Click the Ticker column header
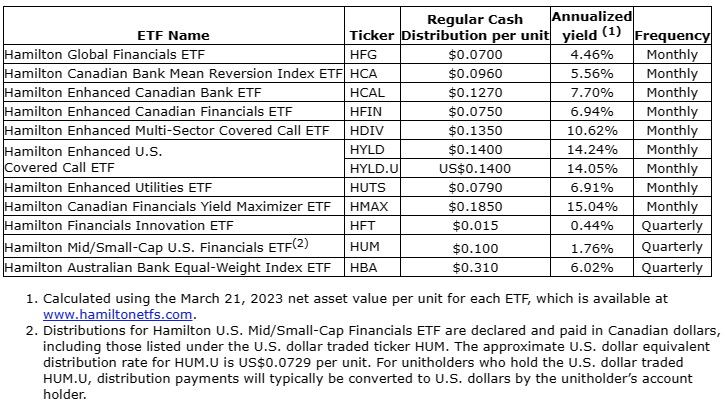This screenshot has width=725, height=406. [372, 35]
